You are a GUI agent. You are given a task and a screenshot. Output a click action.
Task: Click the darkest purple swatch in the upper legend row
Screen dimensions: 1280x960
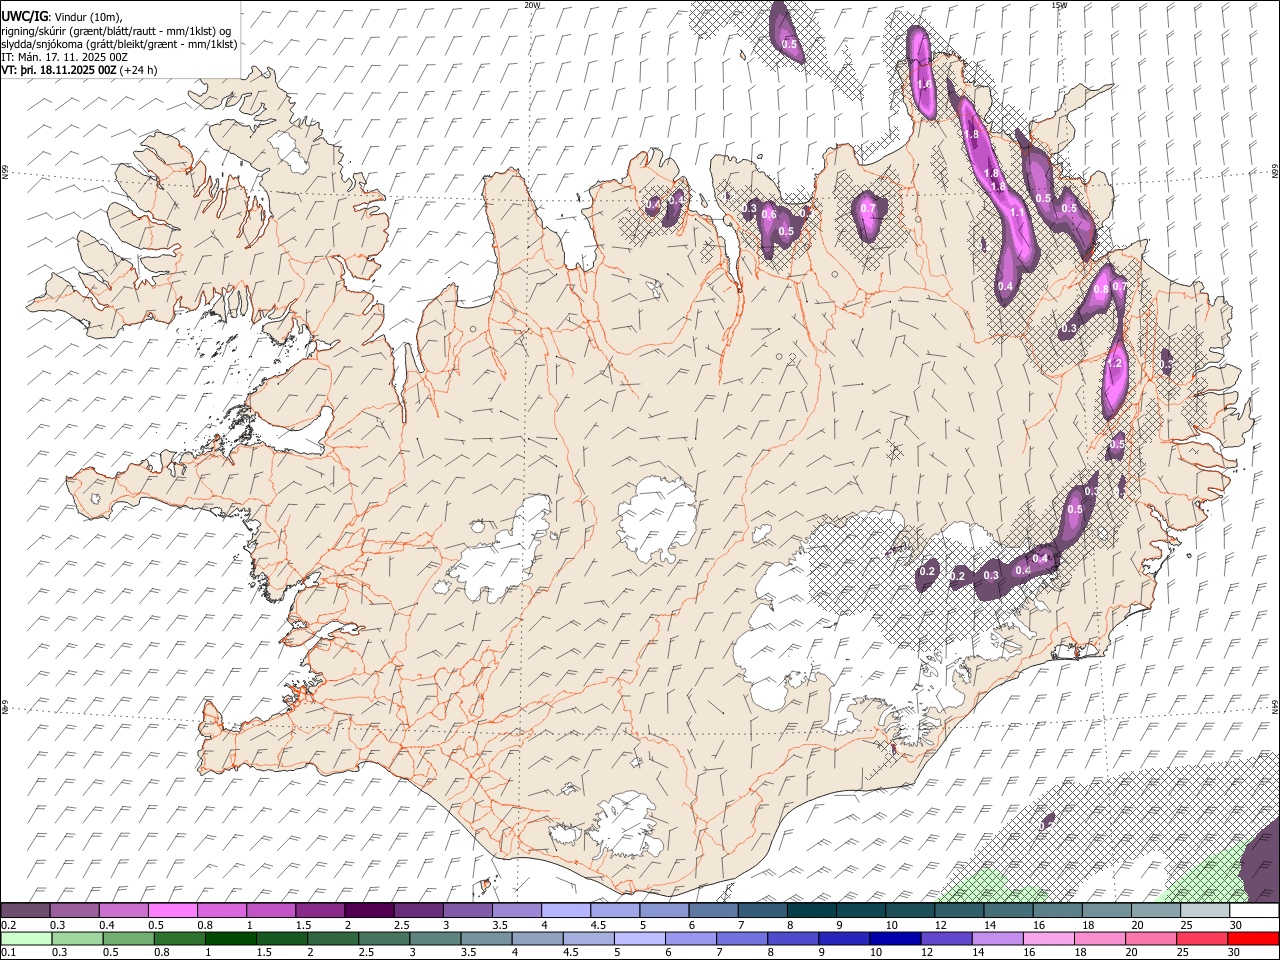(369, 911)
